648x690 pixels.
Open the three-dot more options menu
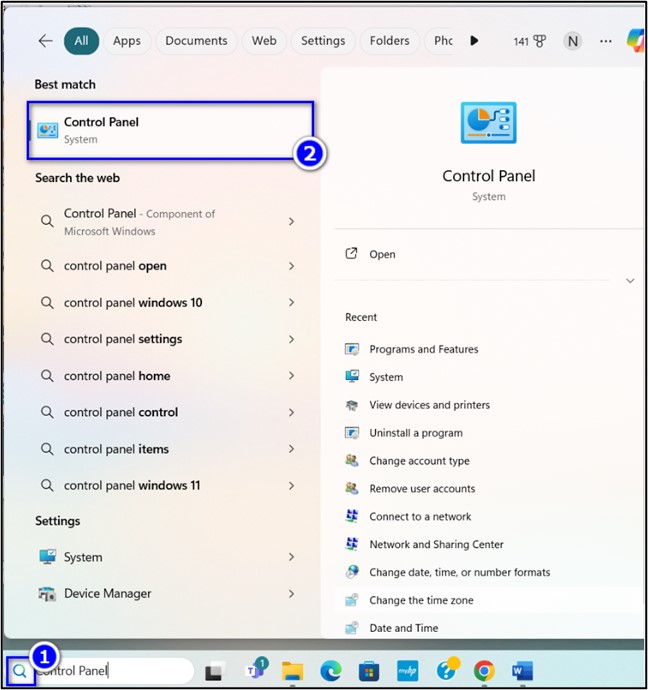[606, 41]
